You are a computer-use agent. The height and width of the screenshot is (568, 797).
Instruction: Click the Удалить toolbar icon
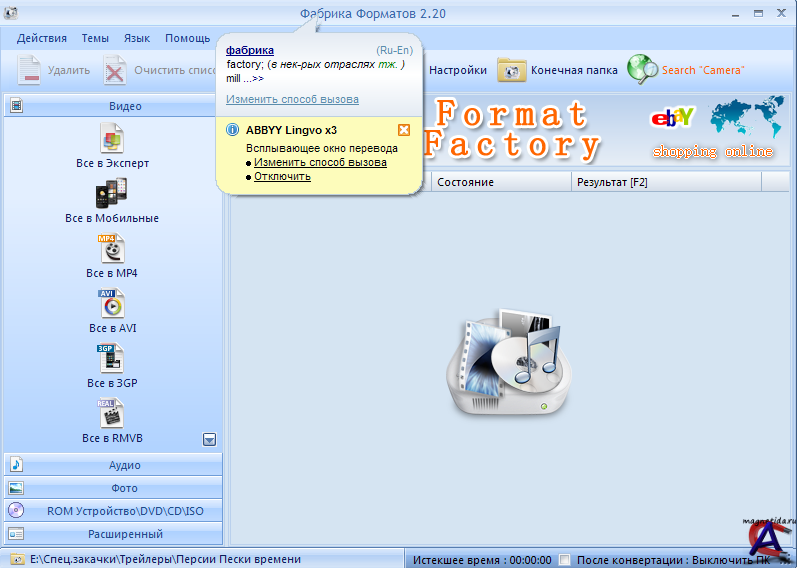pyautogui.click(x=30, y=70)
